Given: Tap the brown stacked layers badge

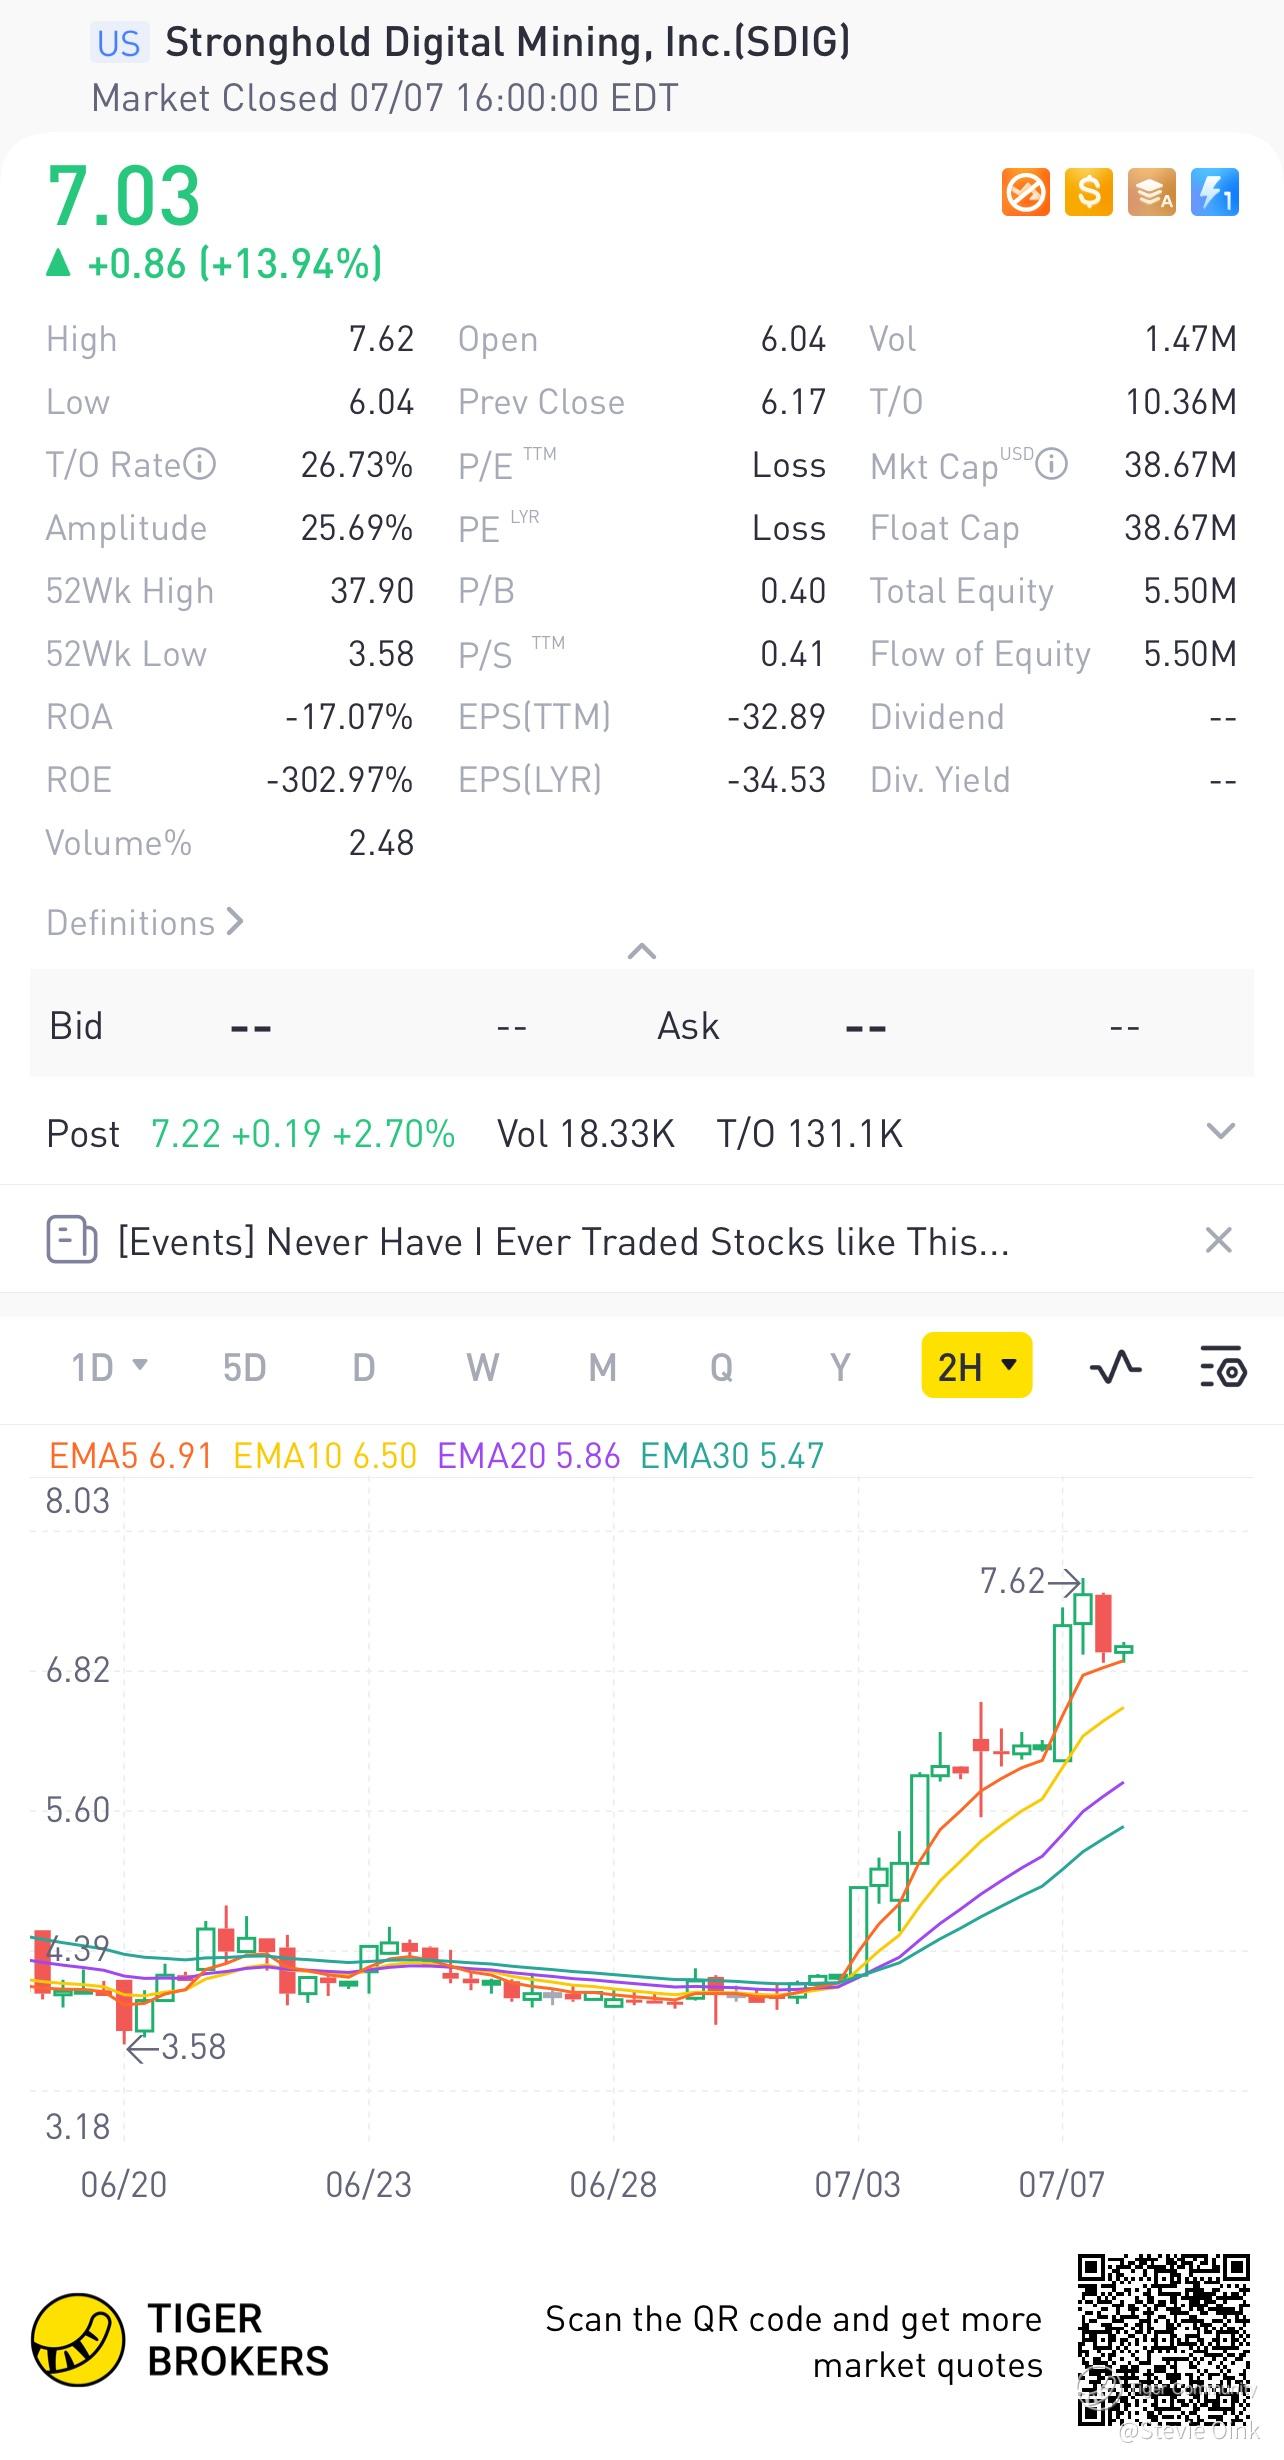Looking at the screenshot, I should tap(1151, 192).
